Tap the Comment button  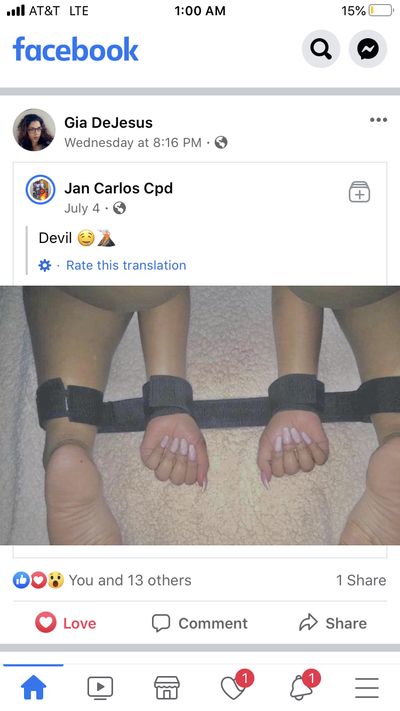(x=200, y=623)
